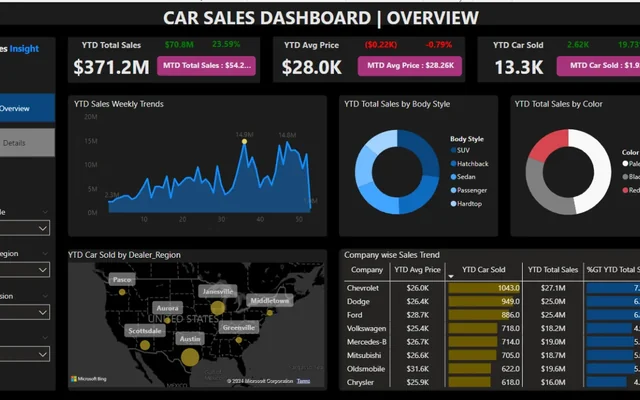This screenshot has height=400, width=640.
Task: Click the sort arrow above YTD Car Sold column
Action: pyautogui.click(x=451, y=276)
